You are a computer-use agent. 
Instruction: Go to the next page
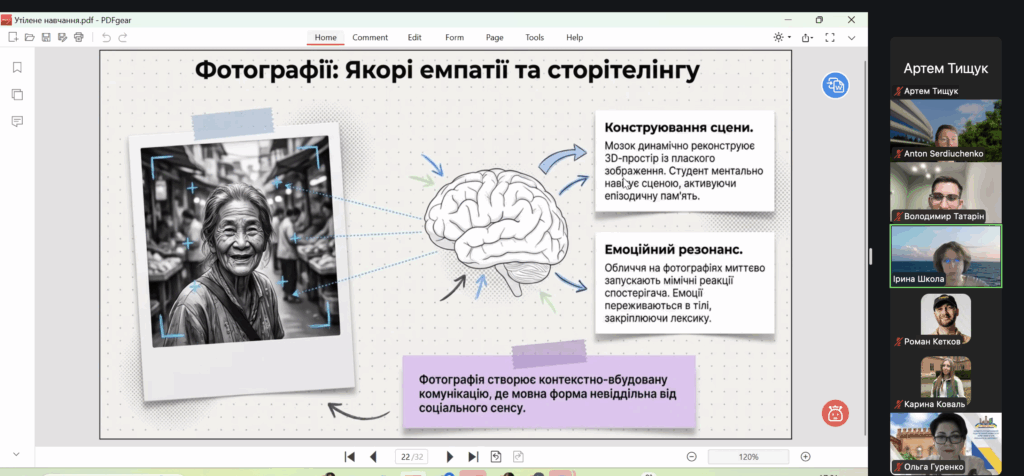pyautogui.click(x=450, y=456)
